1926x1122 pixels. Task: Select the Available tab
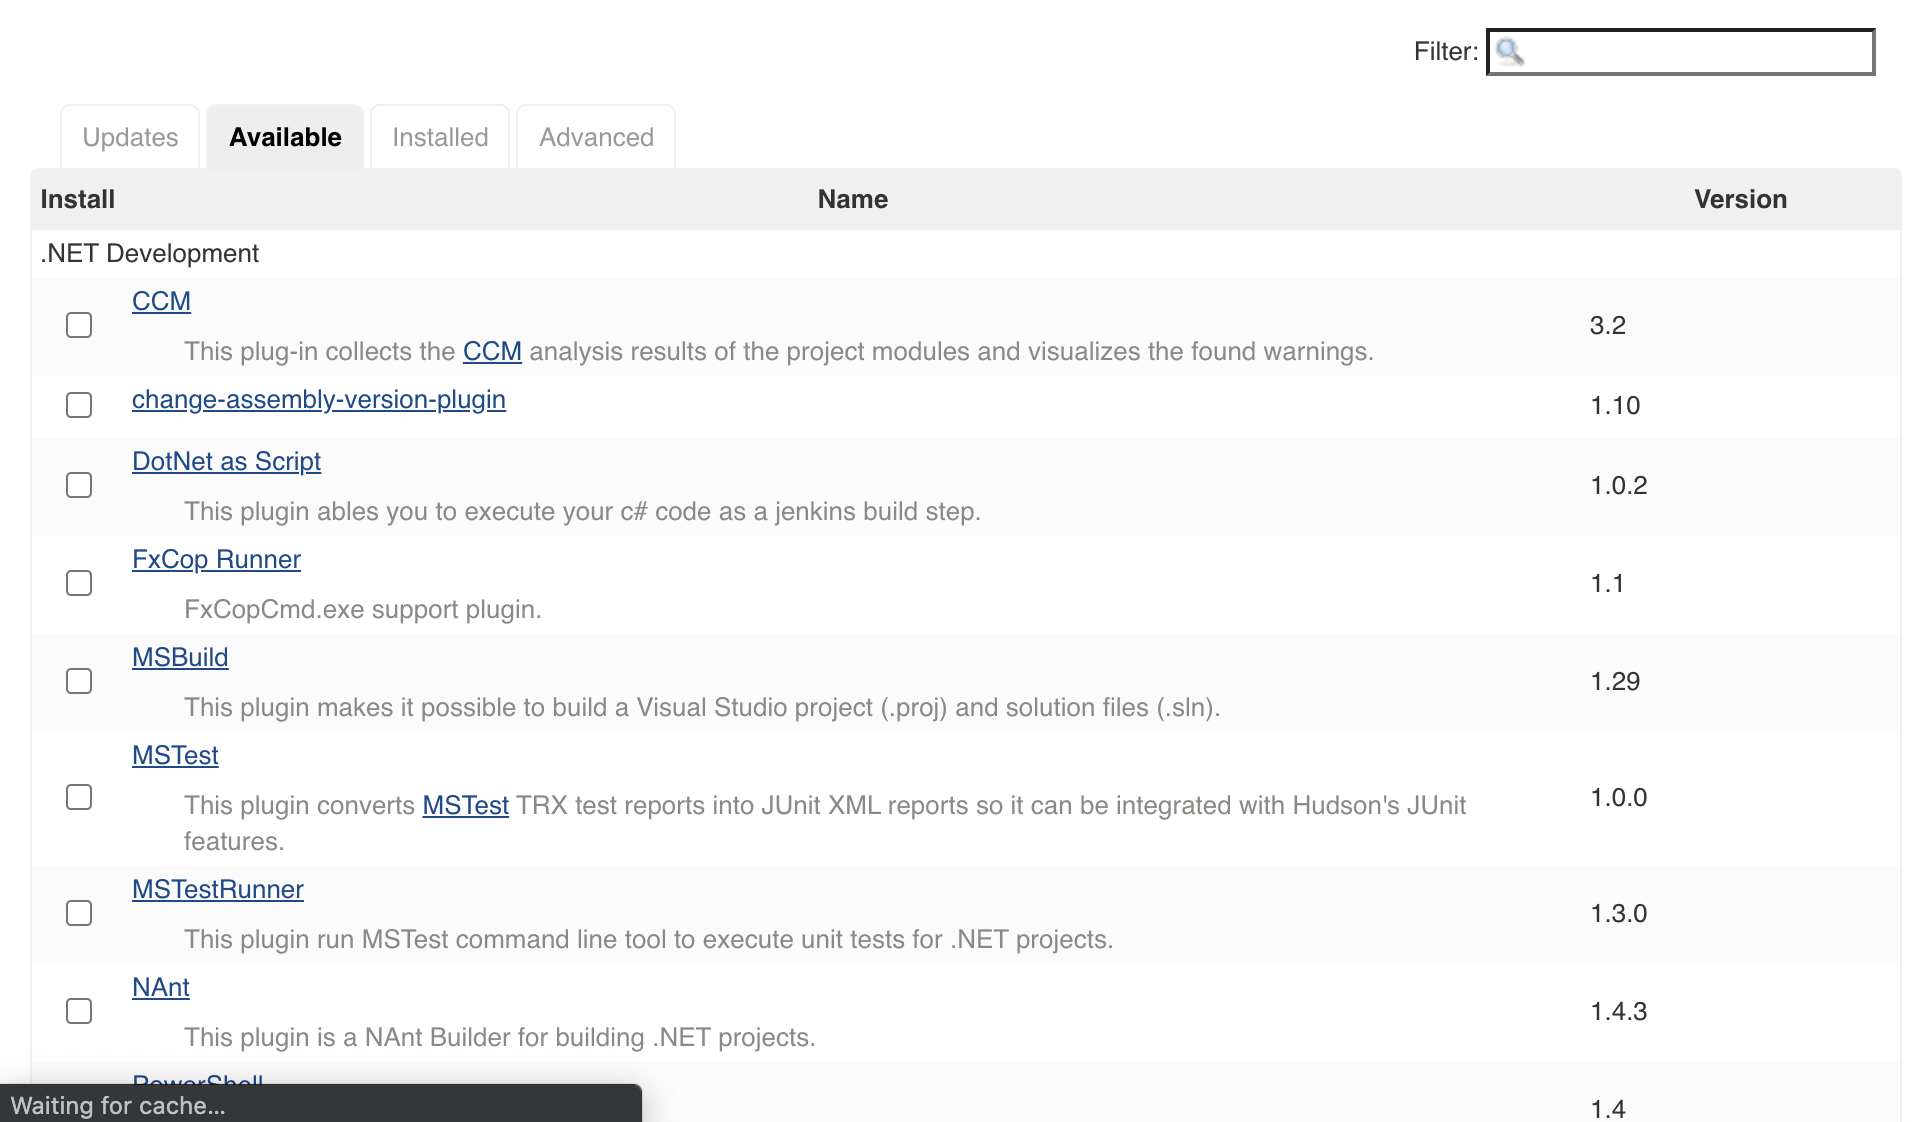285,137
